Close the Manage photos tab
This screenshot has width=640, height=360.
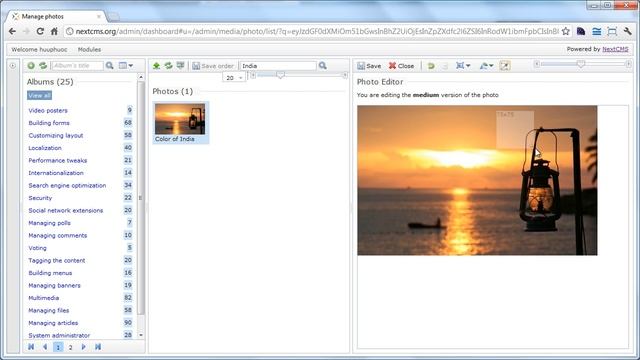99,16
